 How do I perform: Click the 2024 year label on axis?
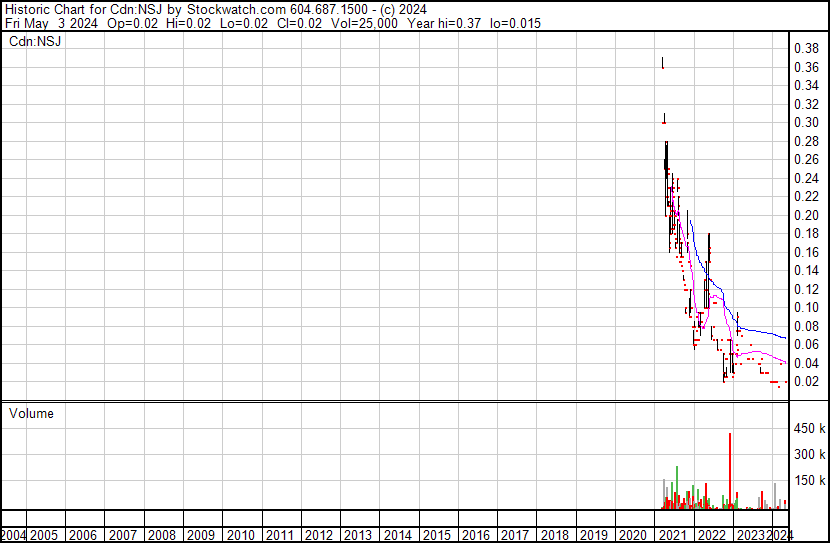point(781,535)
